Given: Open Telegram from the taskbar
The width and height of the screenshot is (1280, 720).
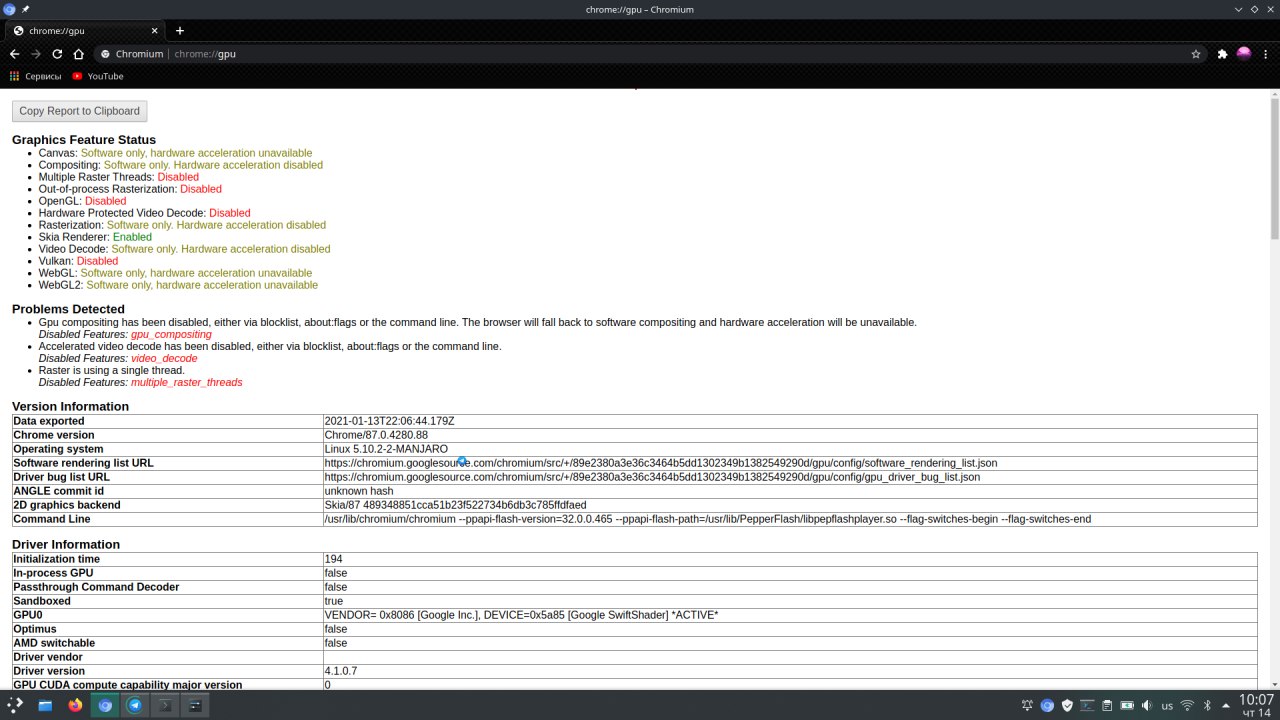Looking at the screenshot, I should click(x=134, y=705).
